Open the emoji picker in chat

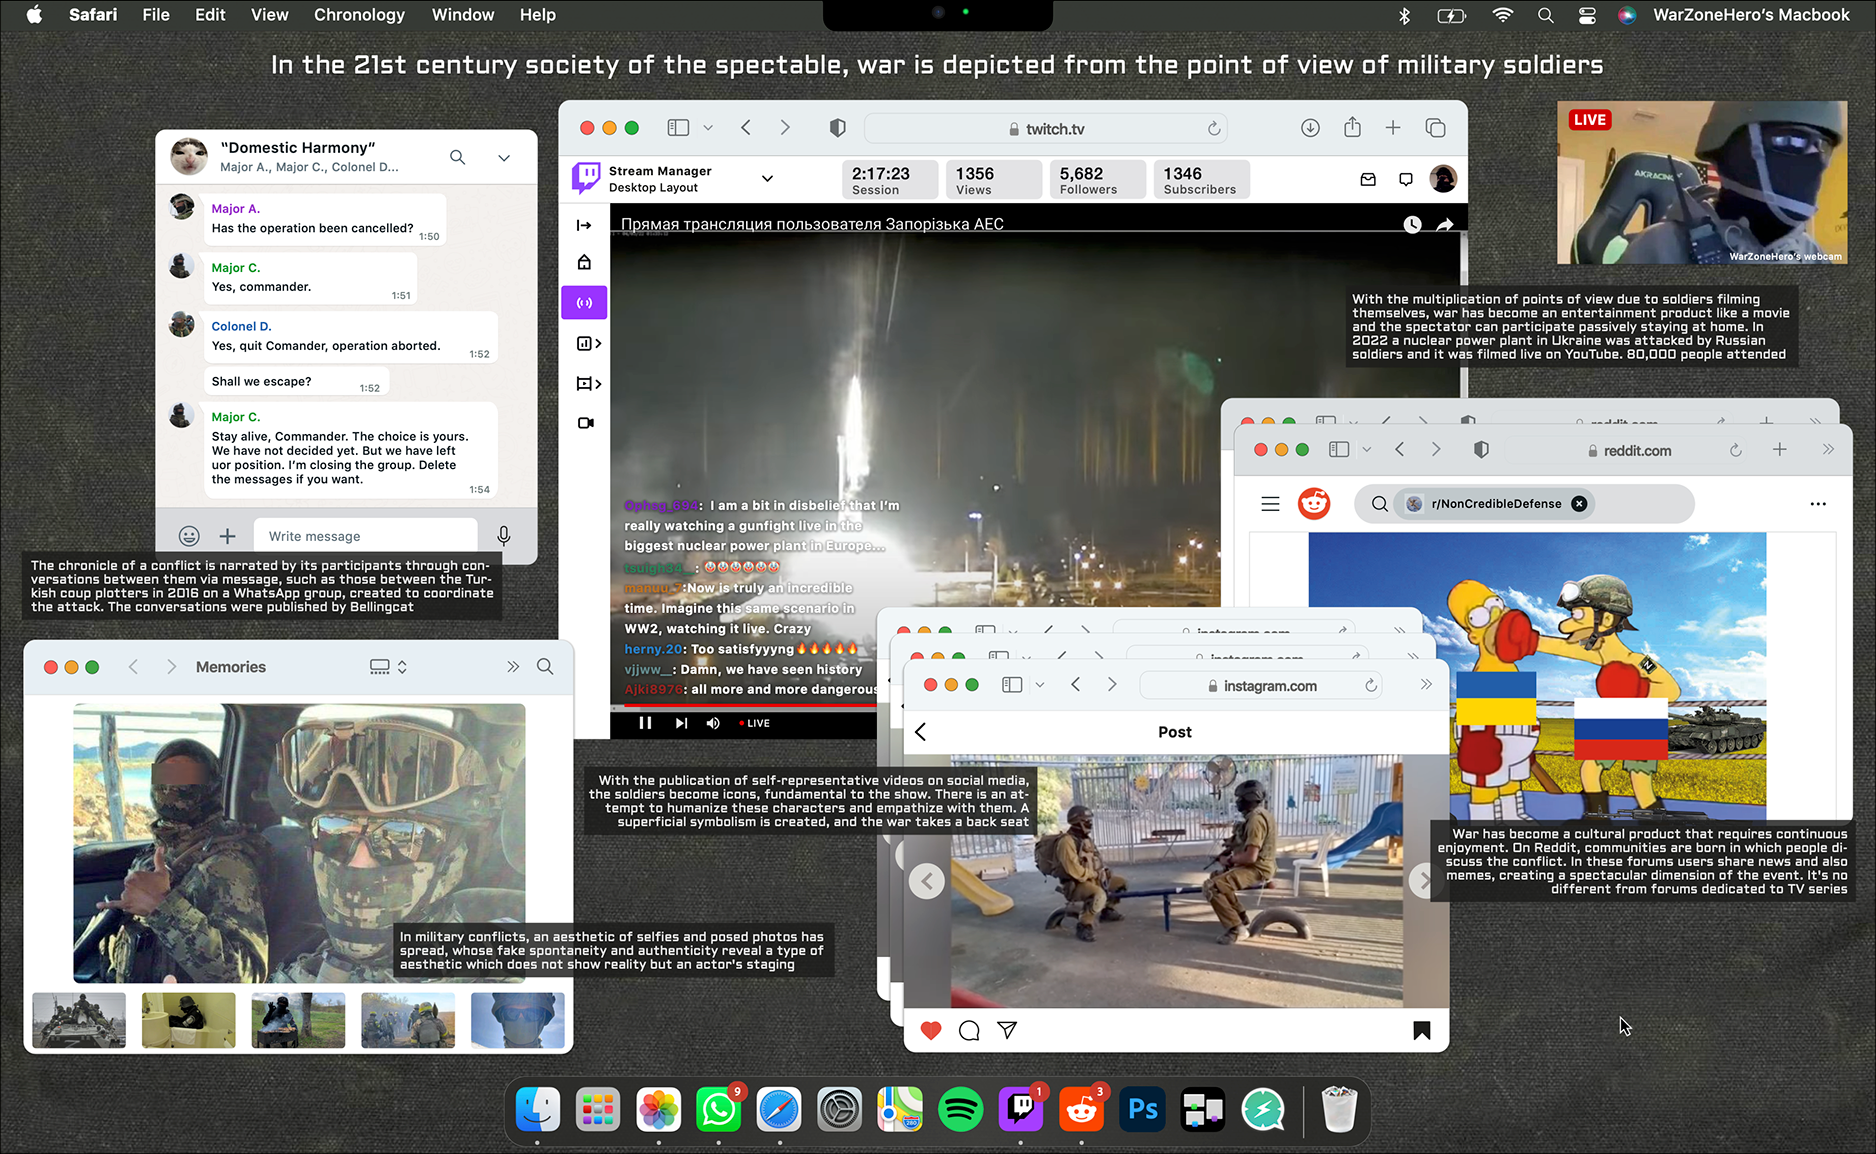[189, 536]
